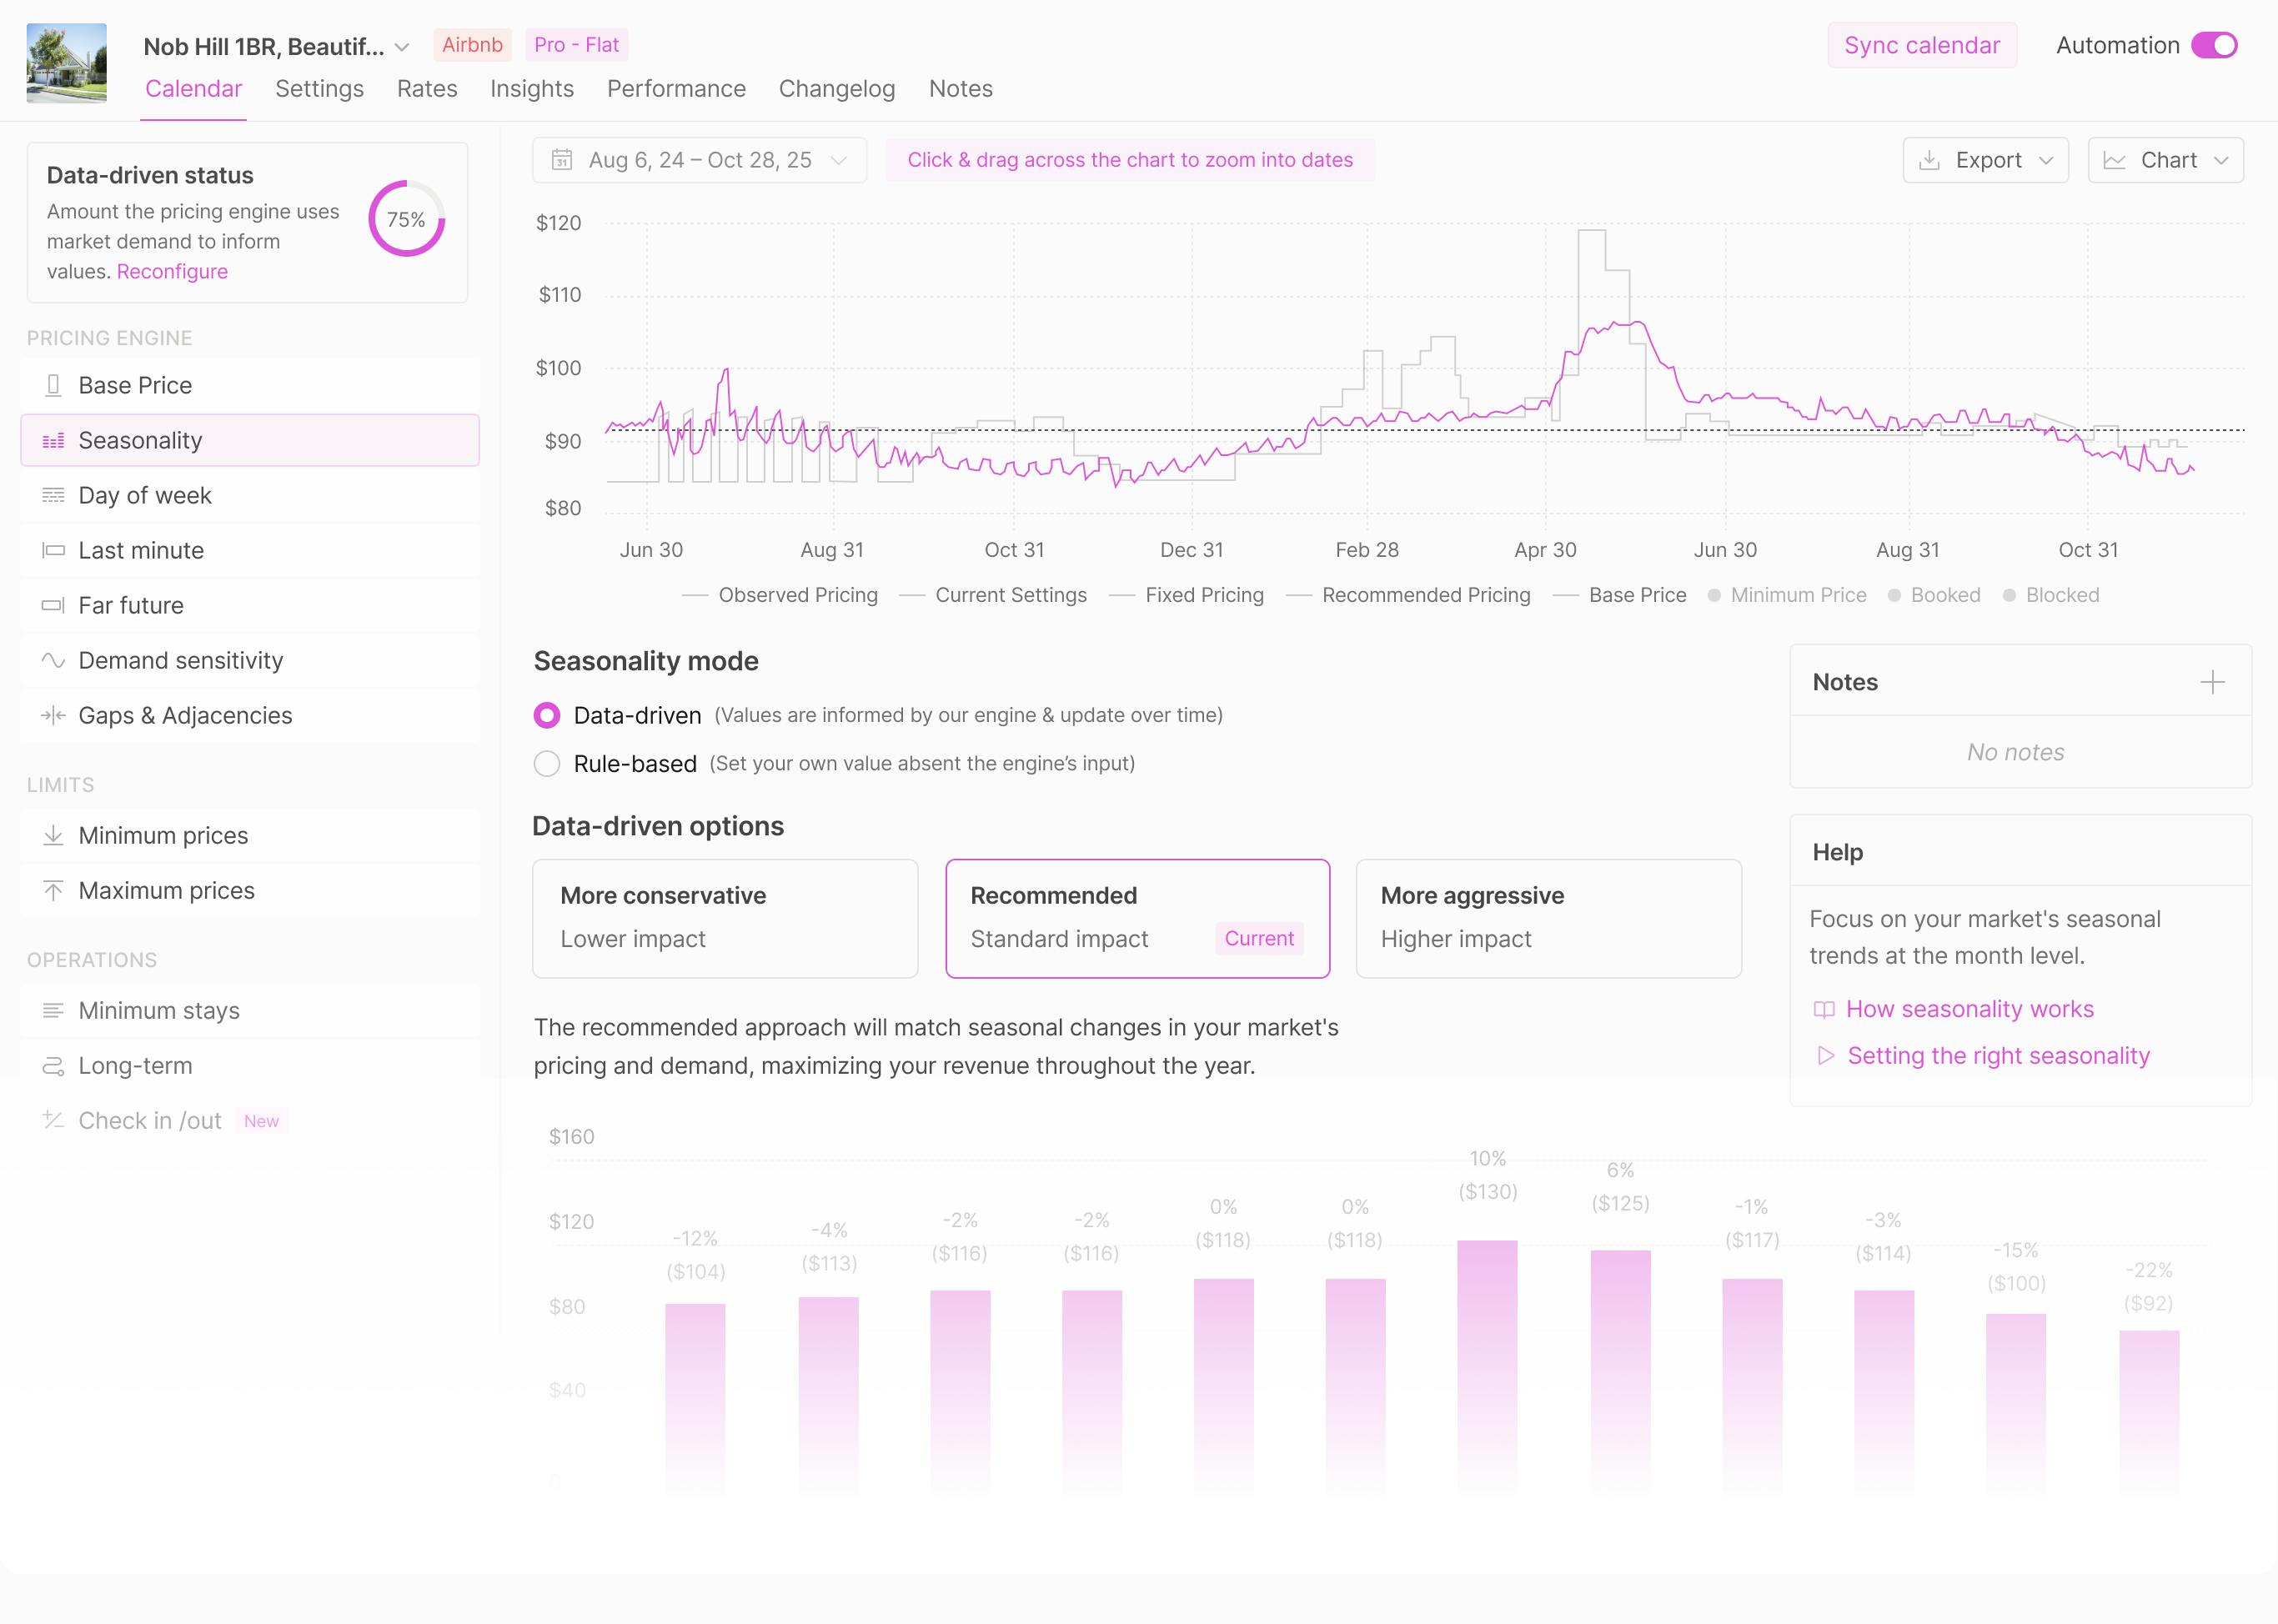The image size is (2278, 1624).
Task: Click the 75% data-driven progress ring
Action: 406,220
